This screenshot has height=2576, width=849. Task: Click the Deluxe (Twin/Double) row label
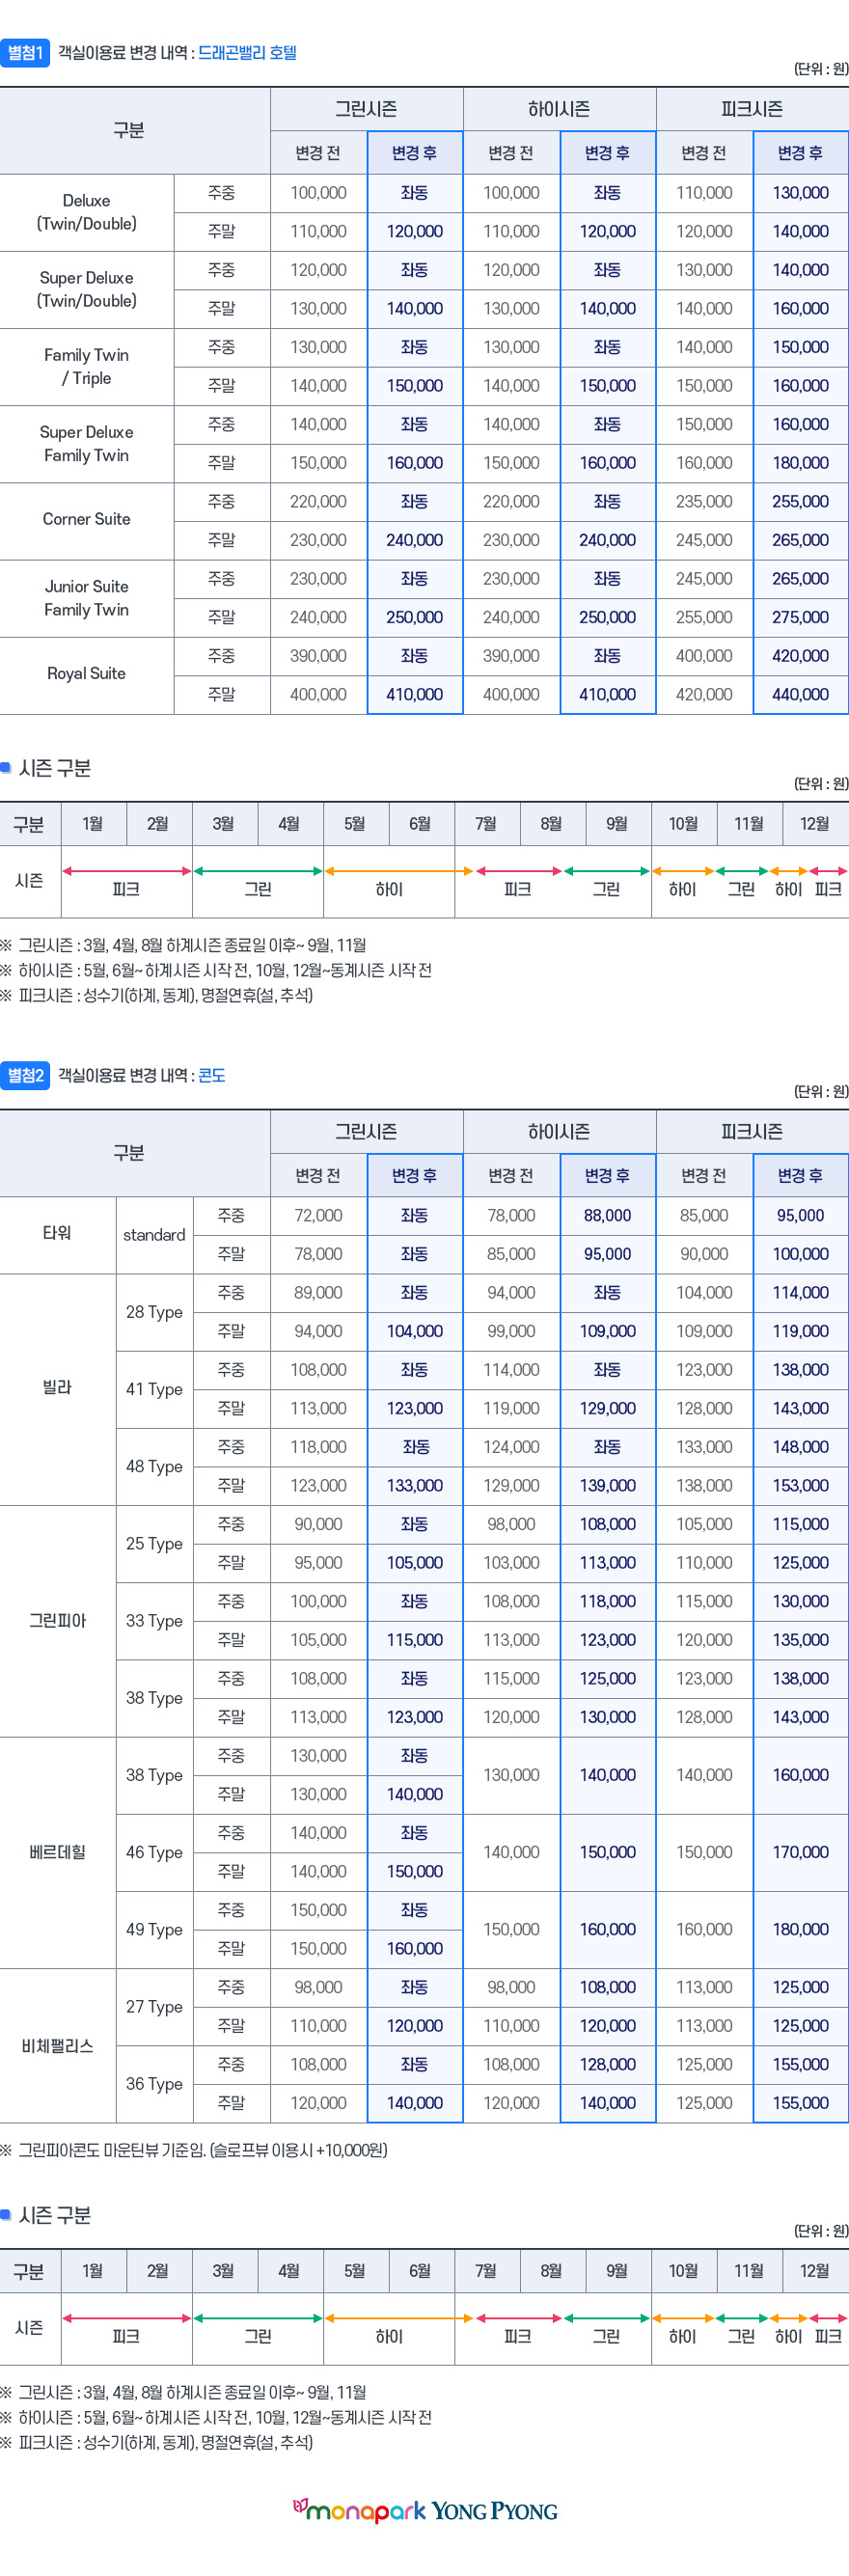coord(87,212)
